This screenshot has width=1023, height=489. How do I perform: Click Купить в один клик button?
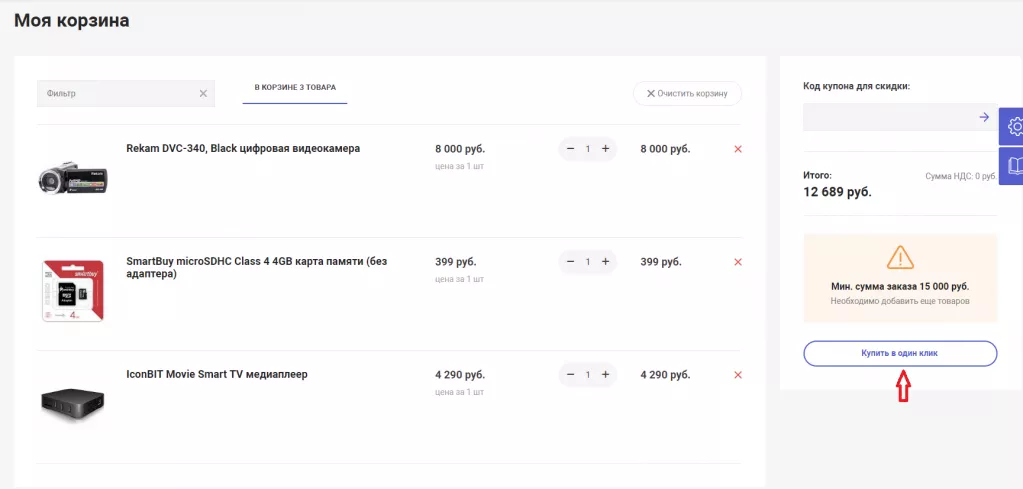point(900,353)
